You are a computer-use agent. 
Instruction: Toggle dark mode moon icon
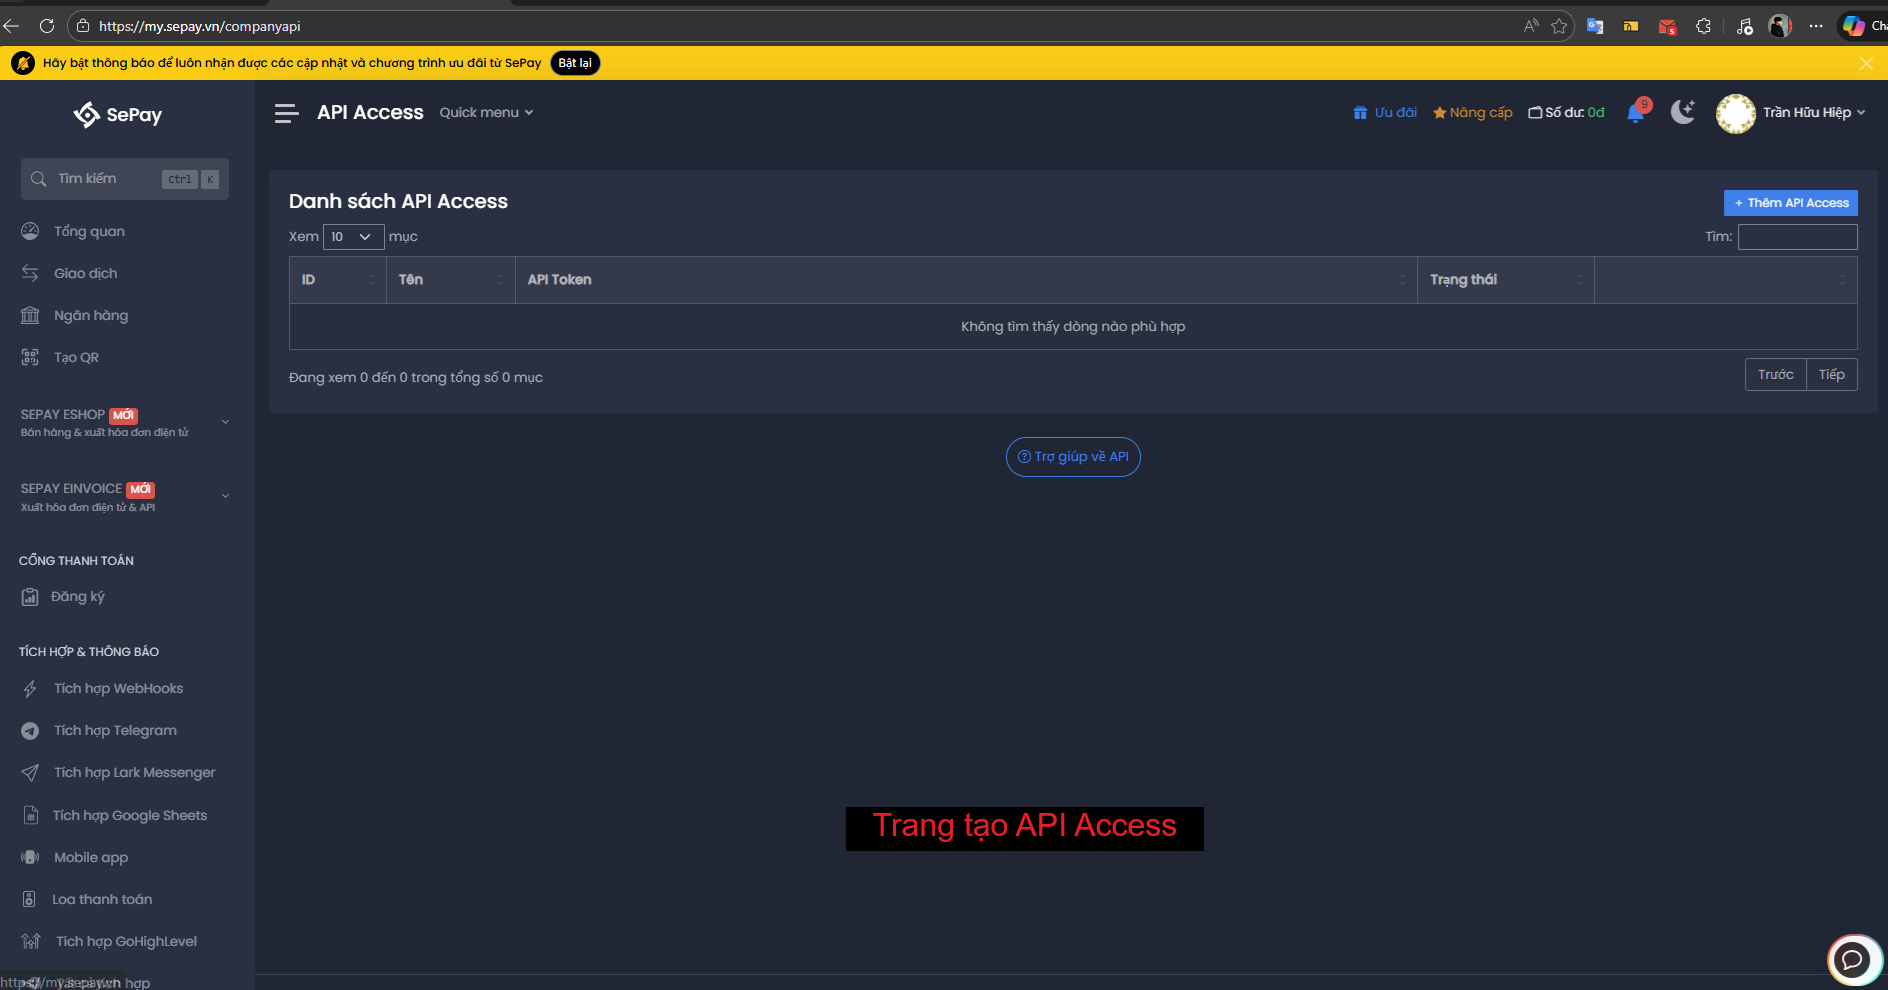pos(1683,113)
